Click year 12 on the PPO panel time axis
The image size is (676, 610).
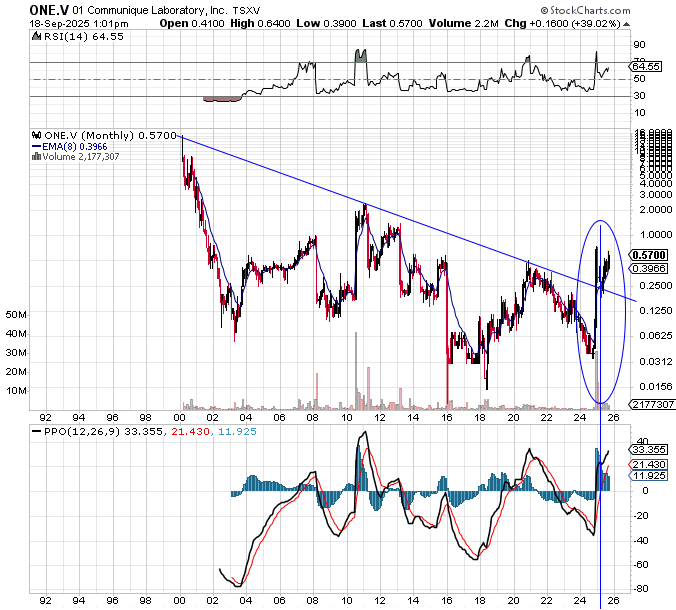pos(379,600)
